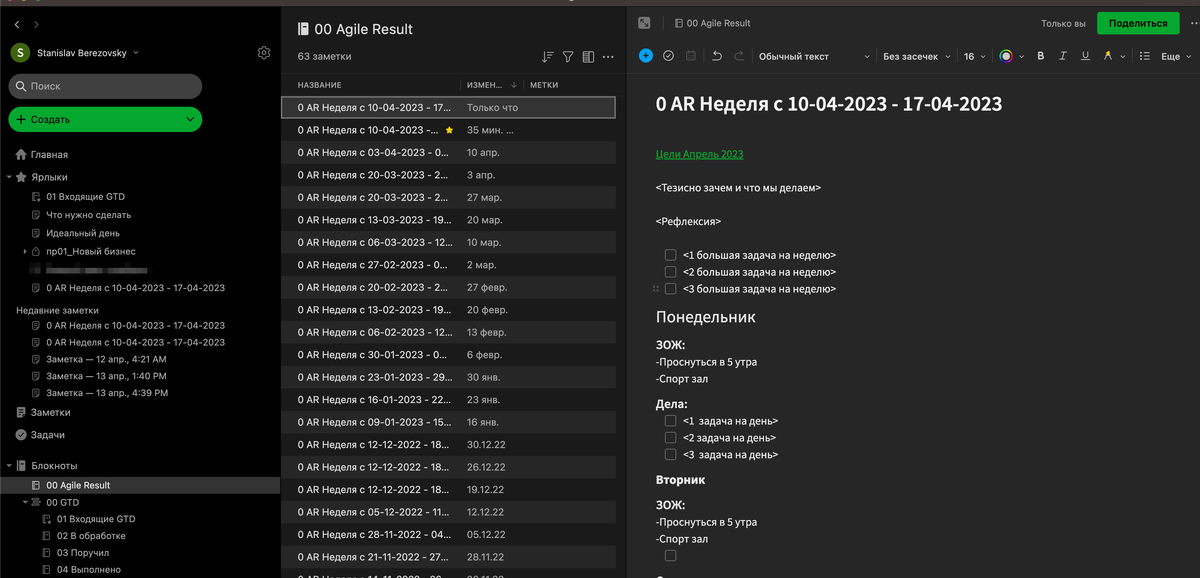Toggle underline formatting
The width and height of the screenshot is (1200, 578).
click(x=1086, y=56)
